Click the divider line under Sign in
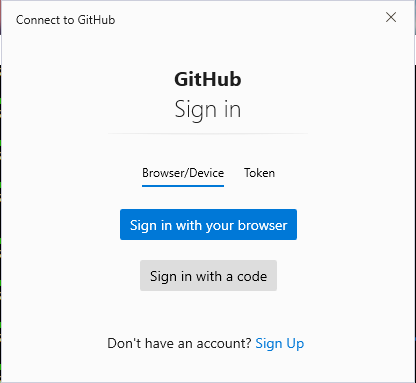This screenshot has width=416, height=383. point(208,133)
